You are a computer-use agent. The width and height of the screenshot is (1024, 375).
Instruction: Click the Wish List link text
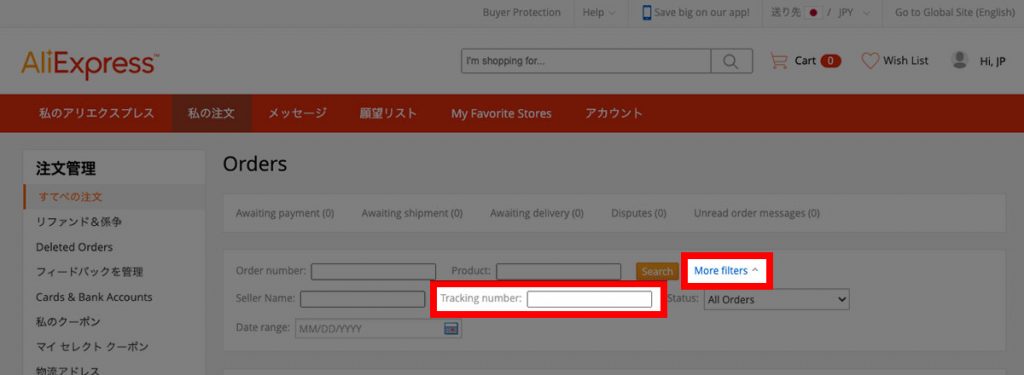(x=906, y=61)
